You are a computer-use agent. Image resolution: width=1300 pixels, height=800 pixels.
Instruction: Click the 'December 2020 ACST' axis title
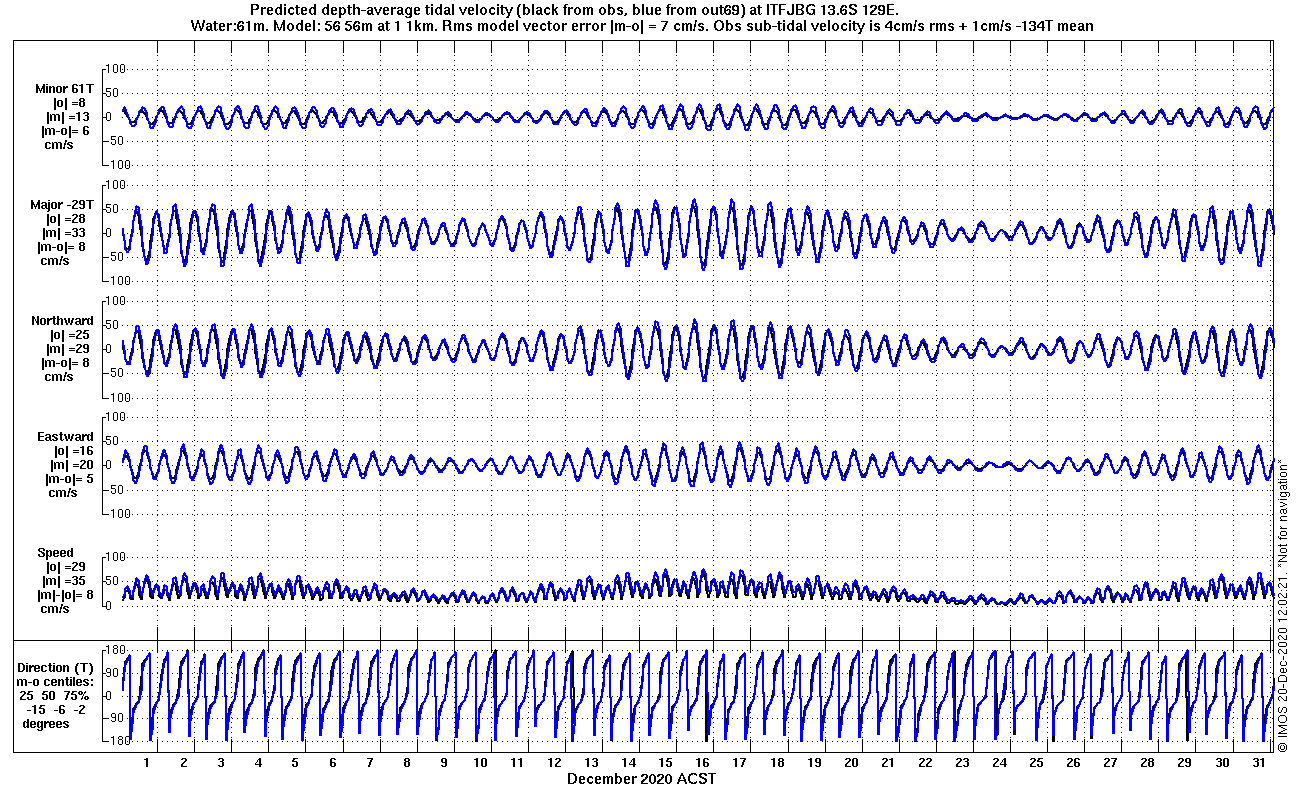point(641,779)
